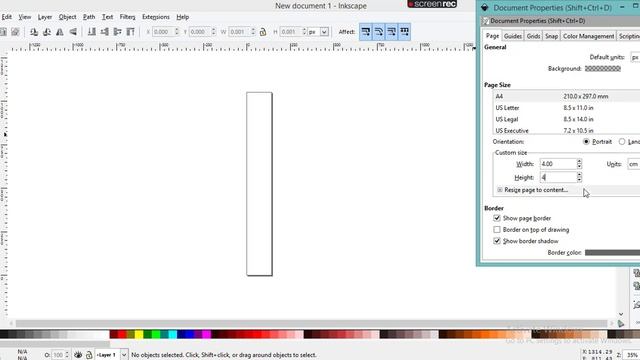Click the Document Properties panel header icon
Viewport: 640px width, 360px height.
coord(485,21)
